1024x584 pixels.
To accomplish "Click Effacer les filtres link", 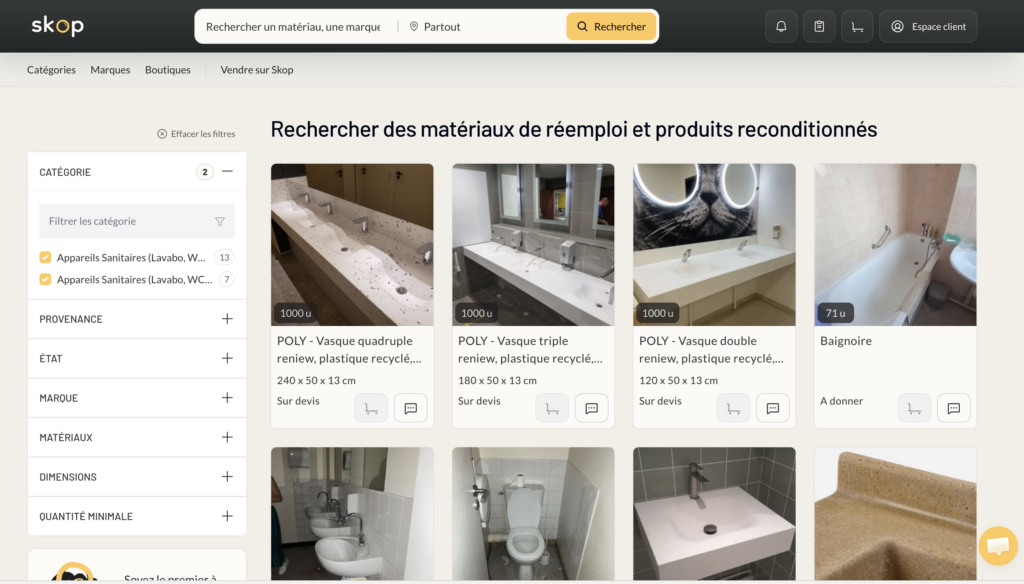I will pos(196,134).
